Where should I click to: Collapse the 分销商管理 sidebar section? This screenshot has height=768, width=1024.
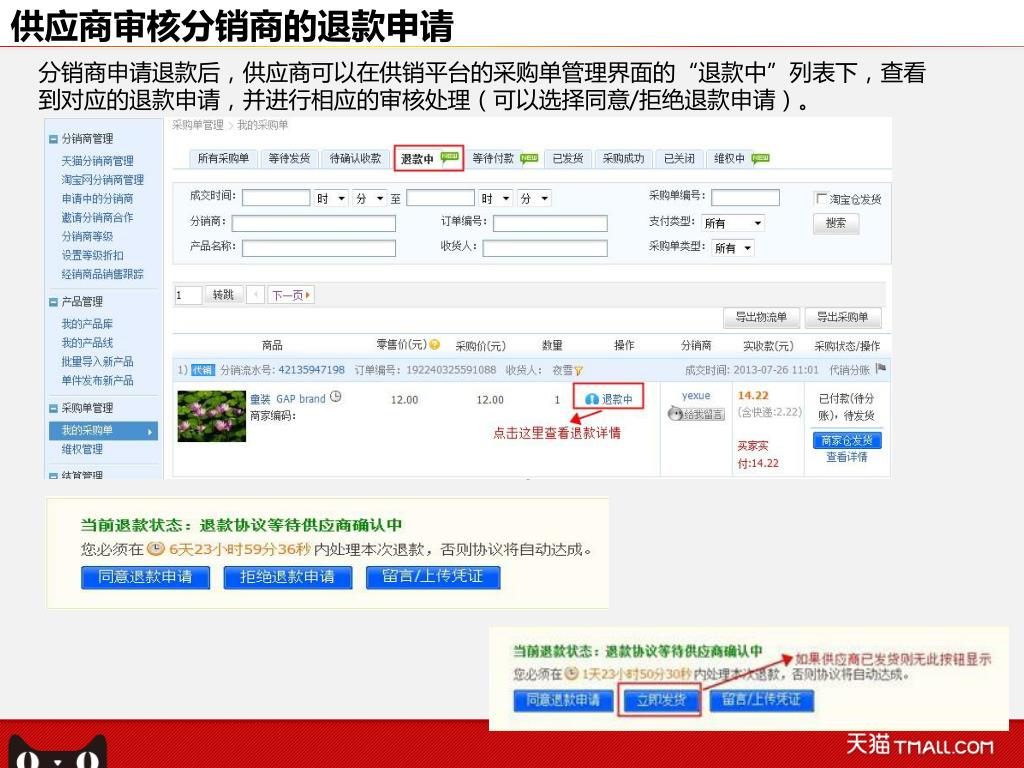tap(54, 139)
